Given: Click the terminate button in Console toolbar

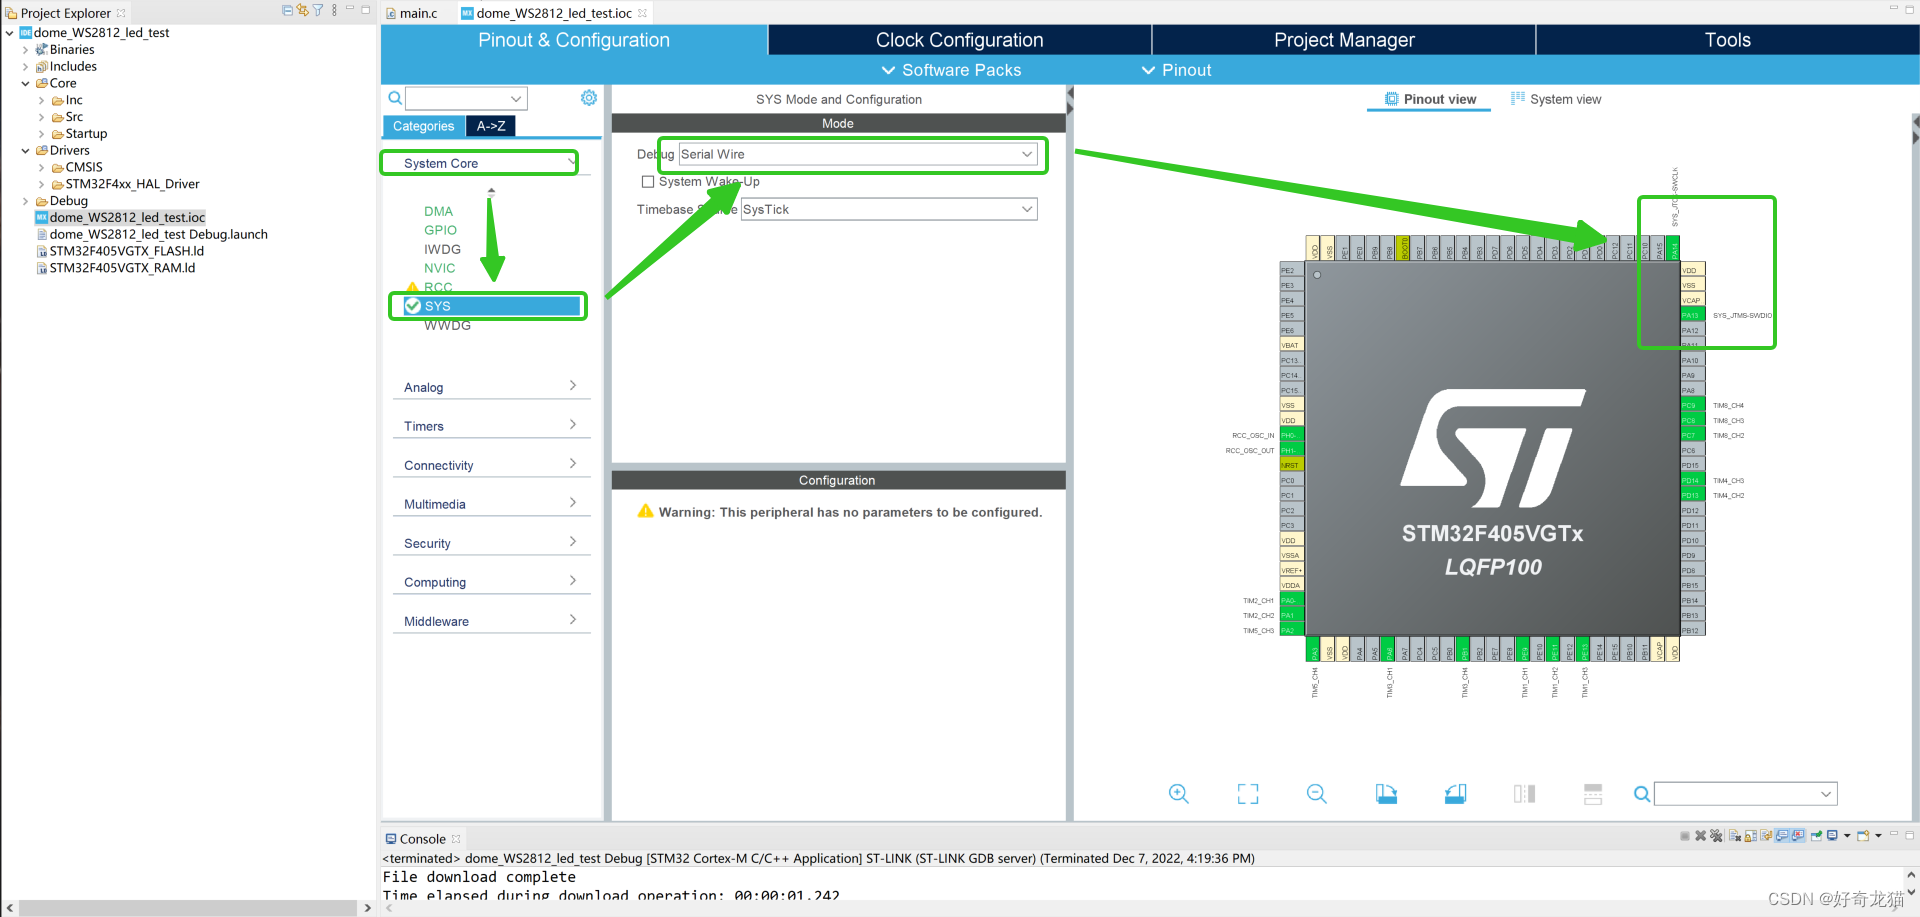Looking at the screenshot, I should click(x=1685, y=836).
